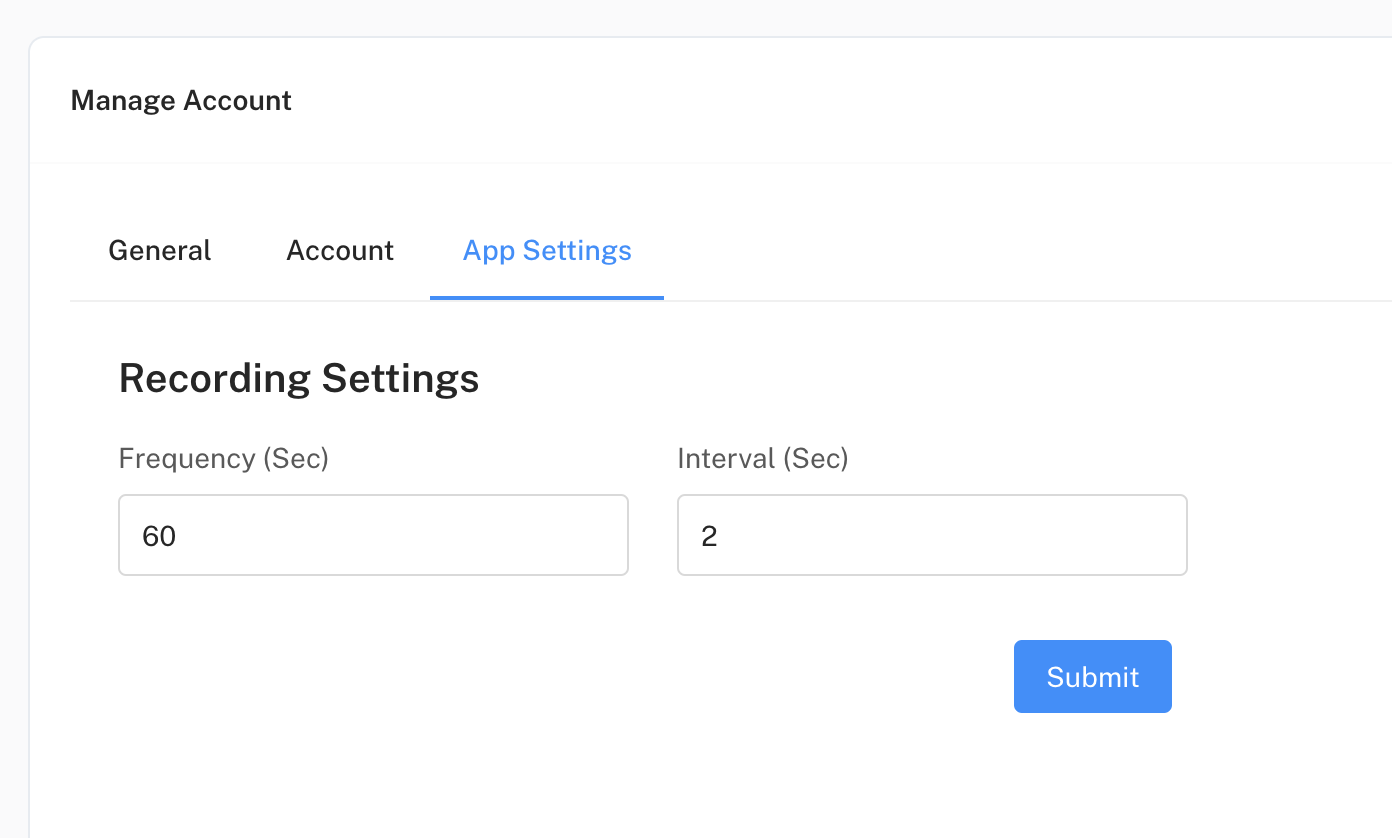Image resolution: width=1392 pixels, height=838 pixels.
Task: Click the word "Account" in Manage Account title
Action: coord(238,101)
